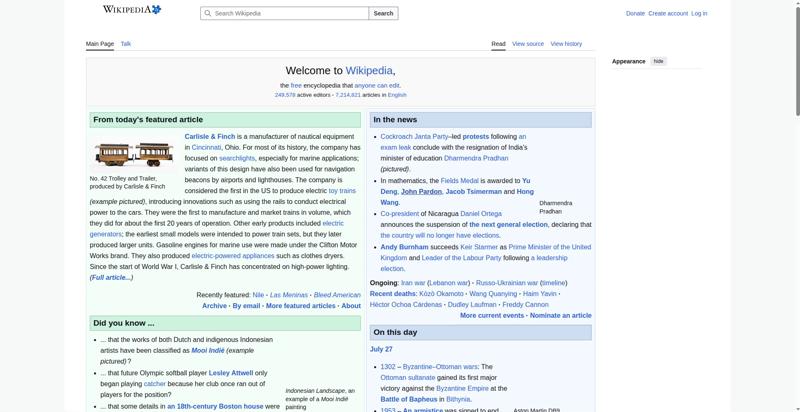Open the View history tab

[x=566, y=44]
